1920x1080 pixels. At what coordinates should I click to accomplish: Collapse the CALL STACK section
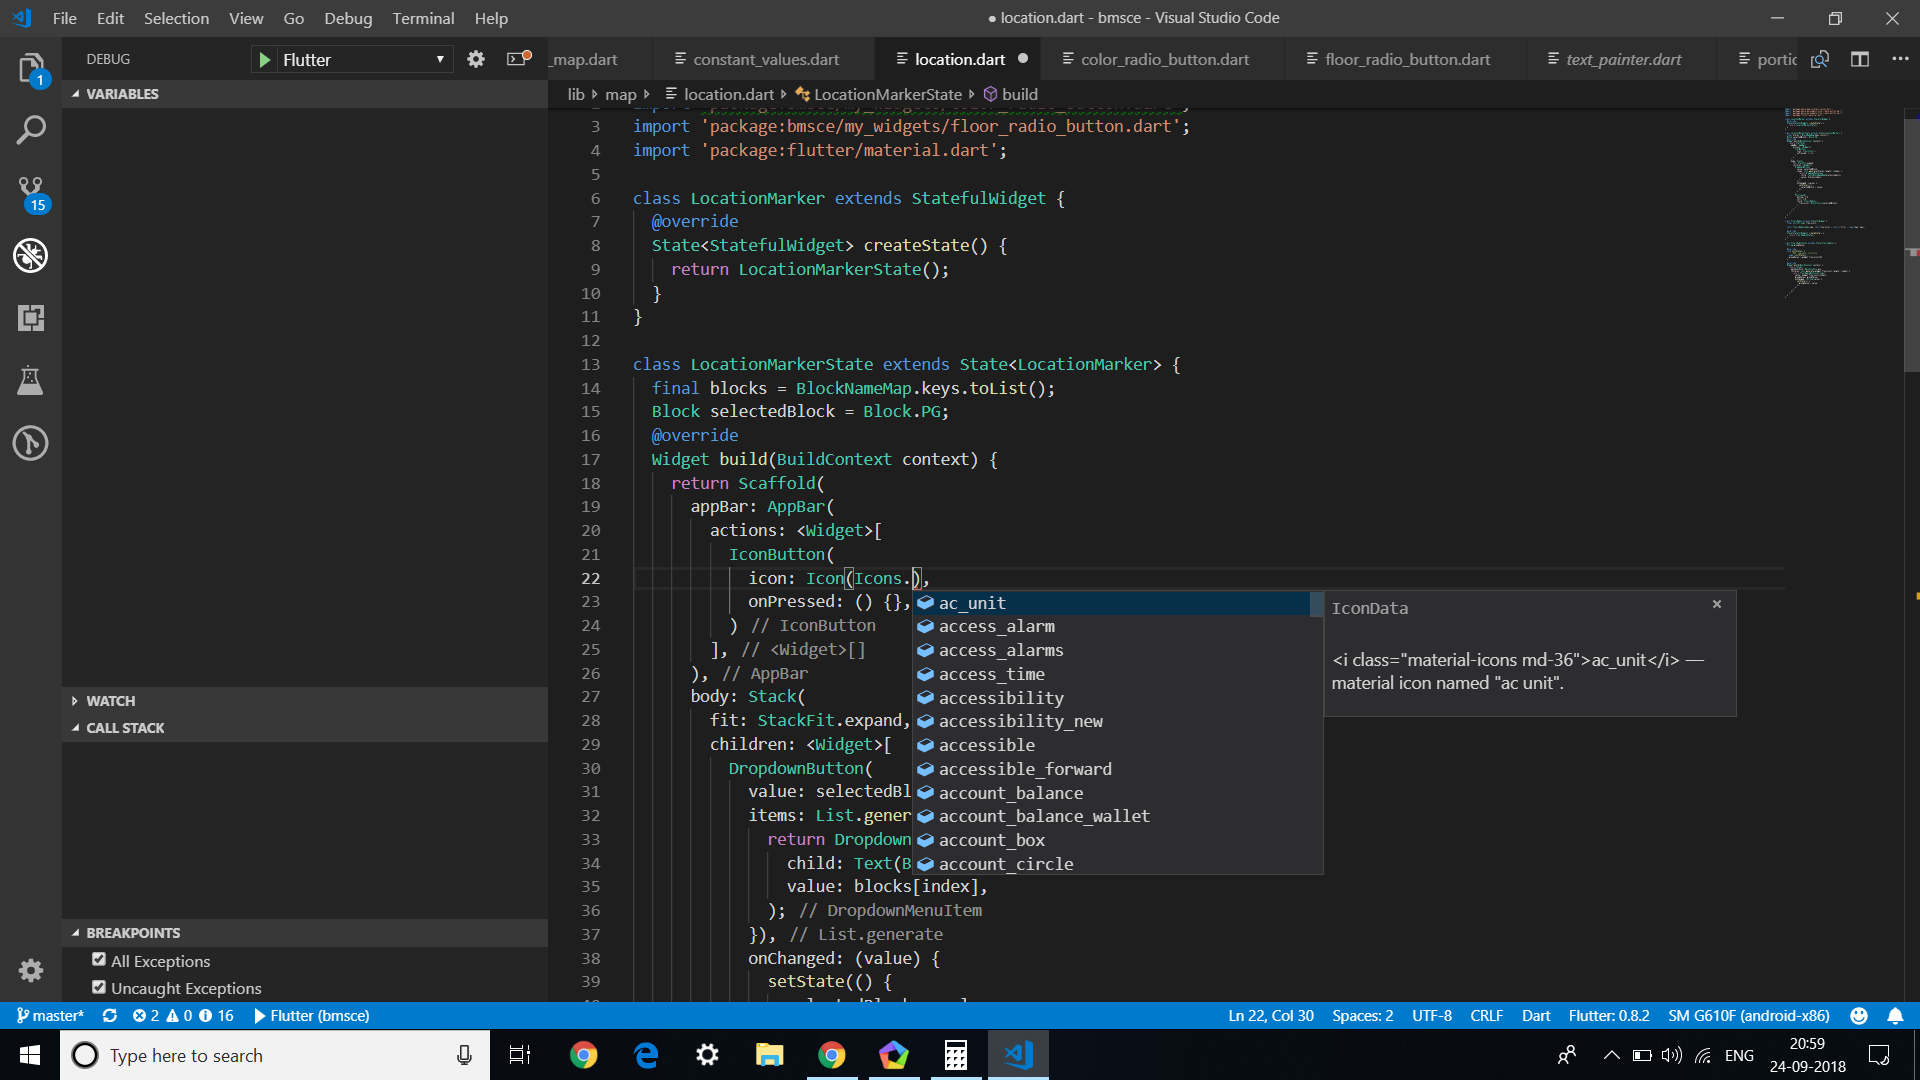[76, 727]
